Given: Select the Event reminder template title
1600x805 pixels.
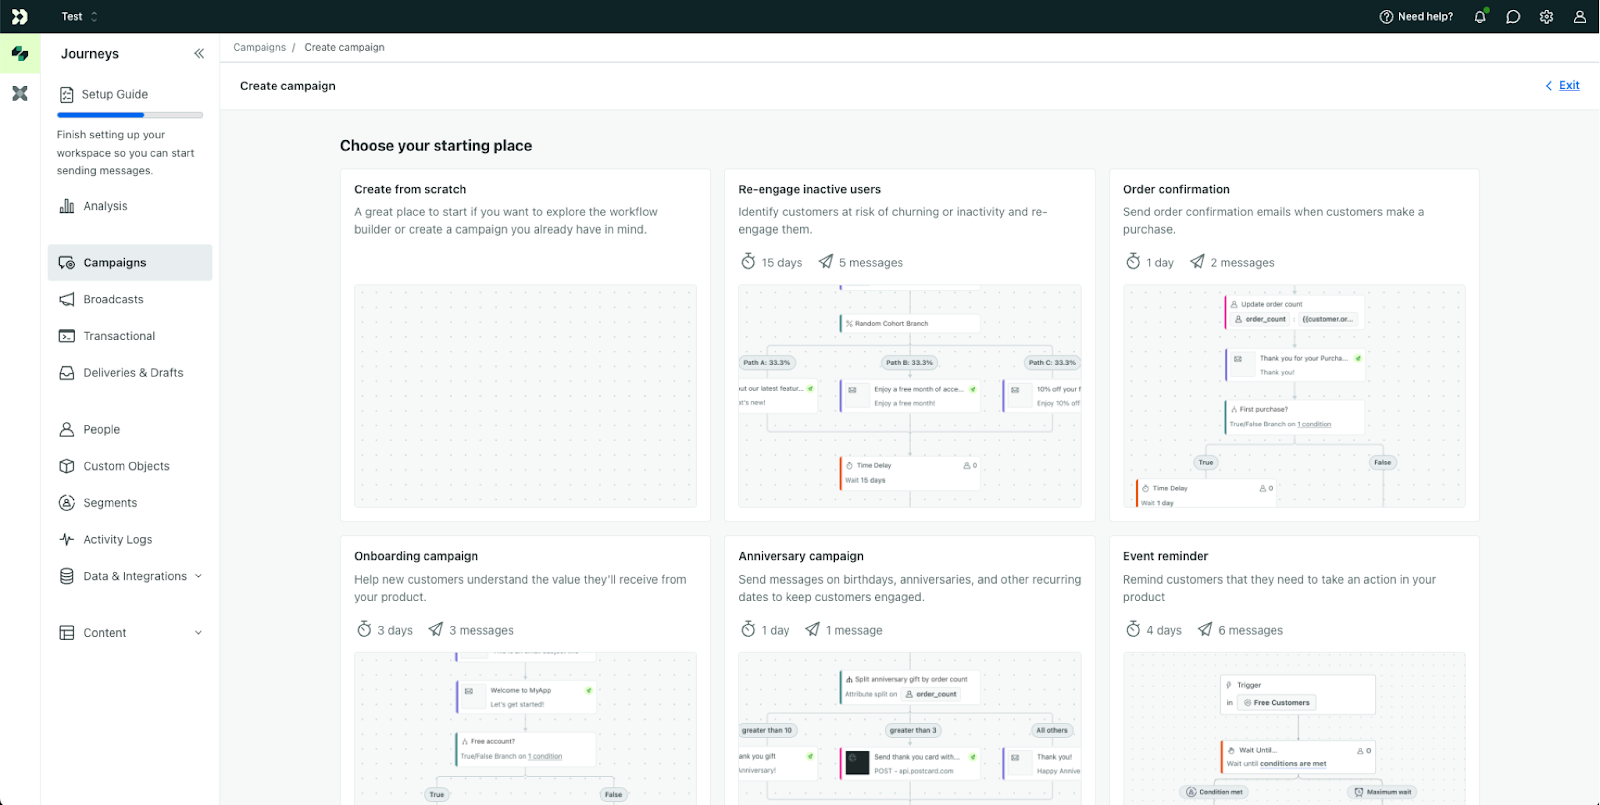Looking at the screenshot, I should 1165,557.
